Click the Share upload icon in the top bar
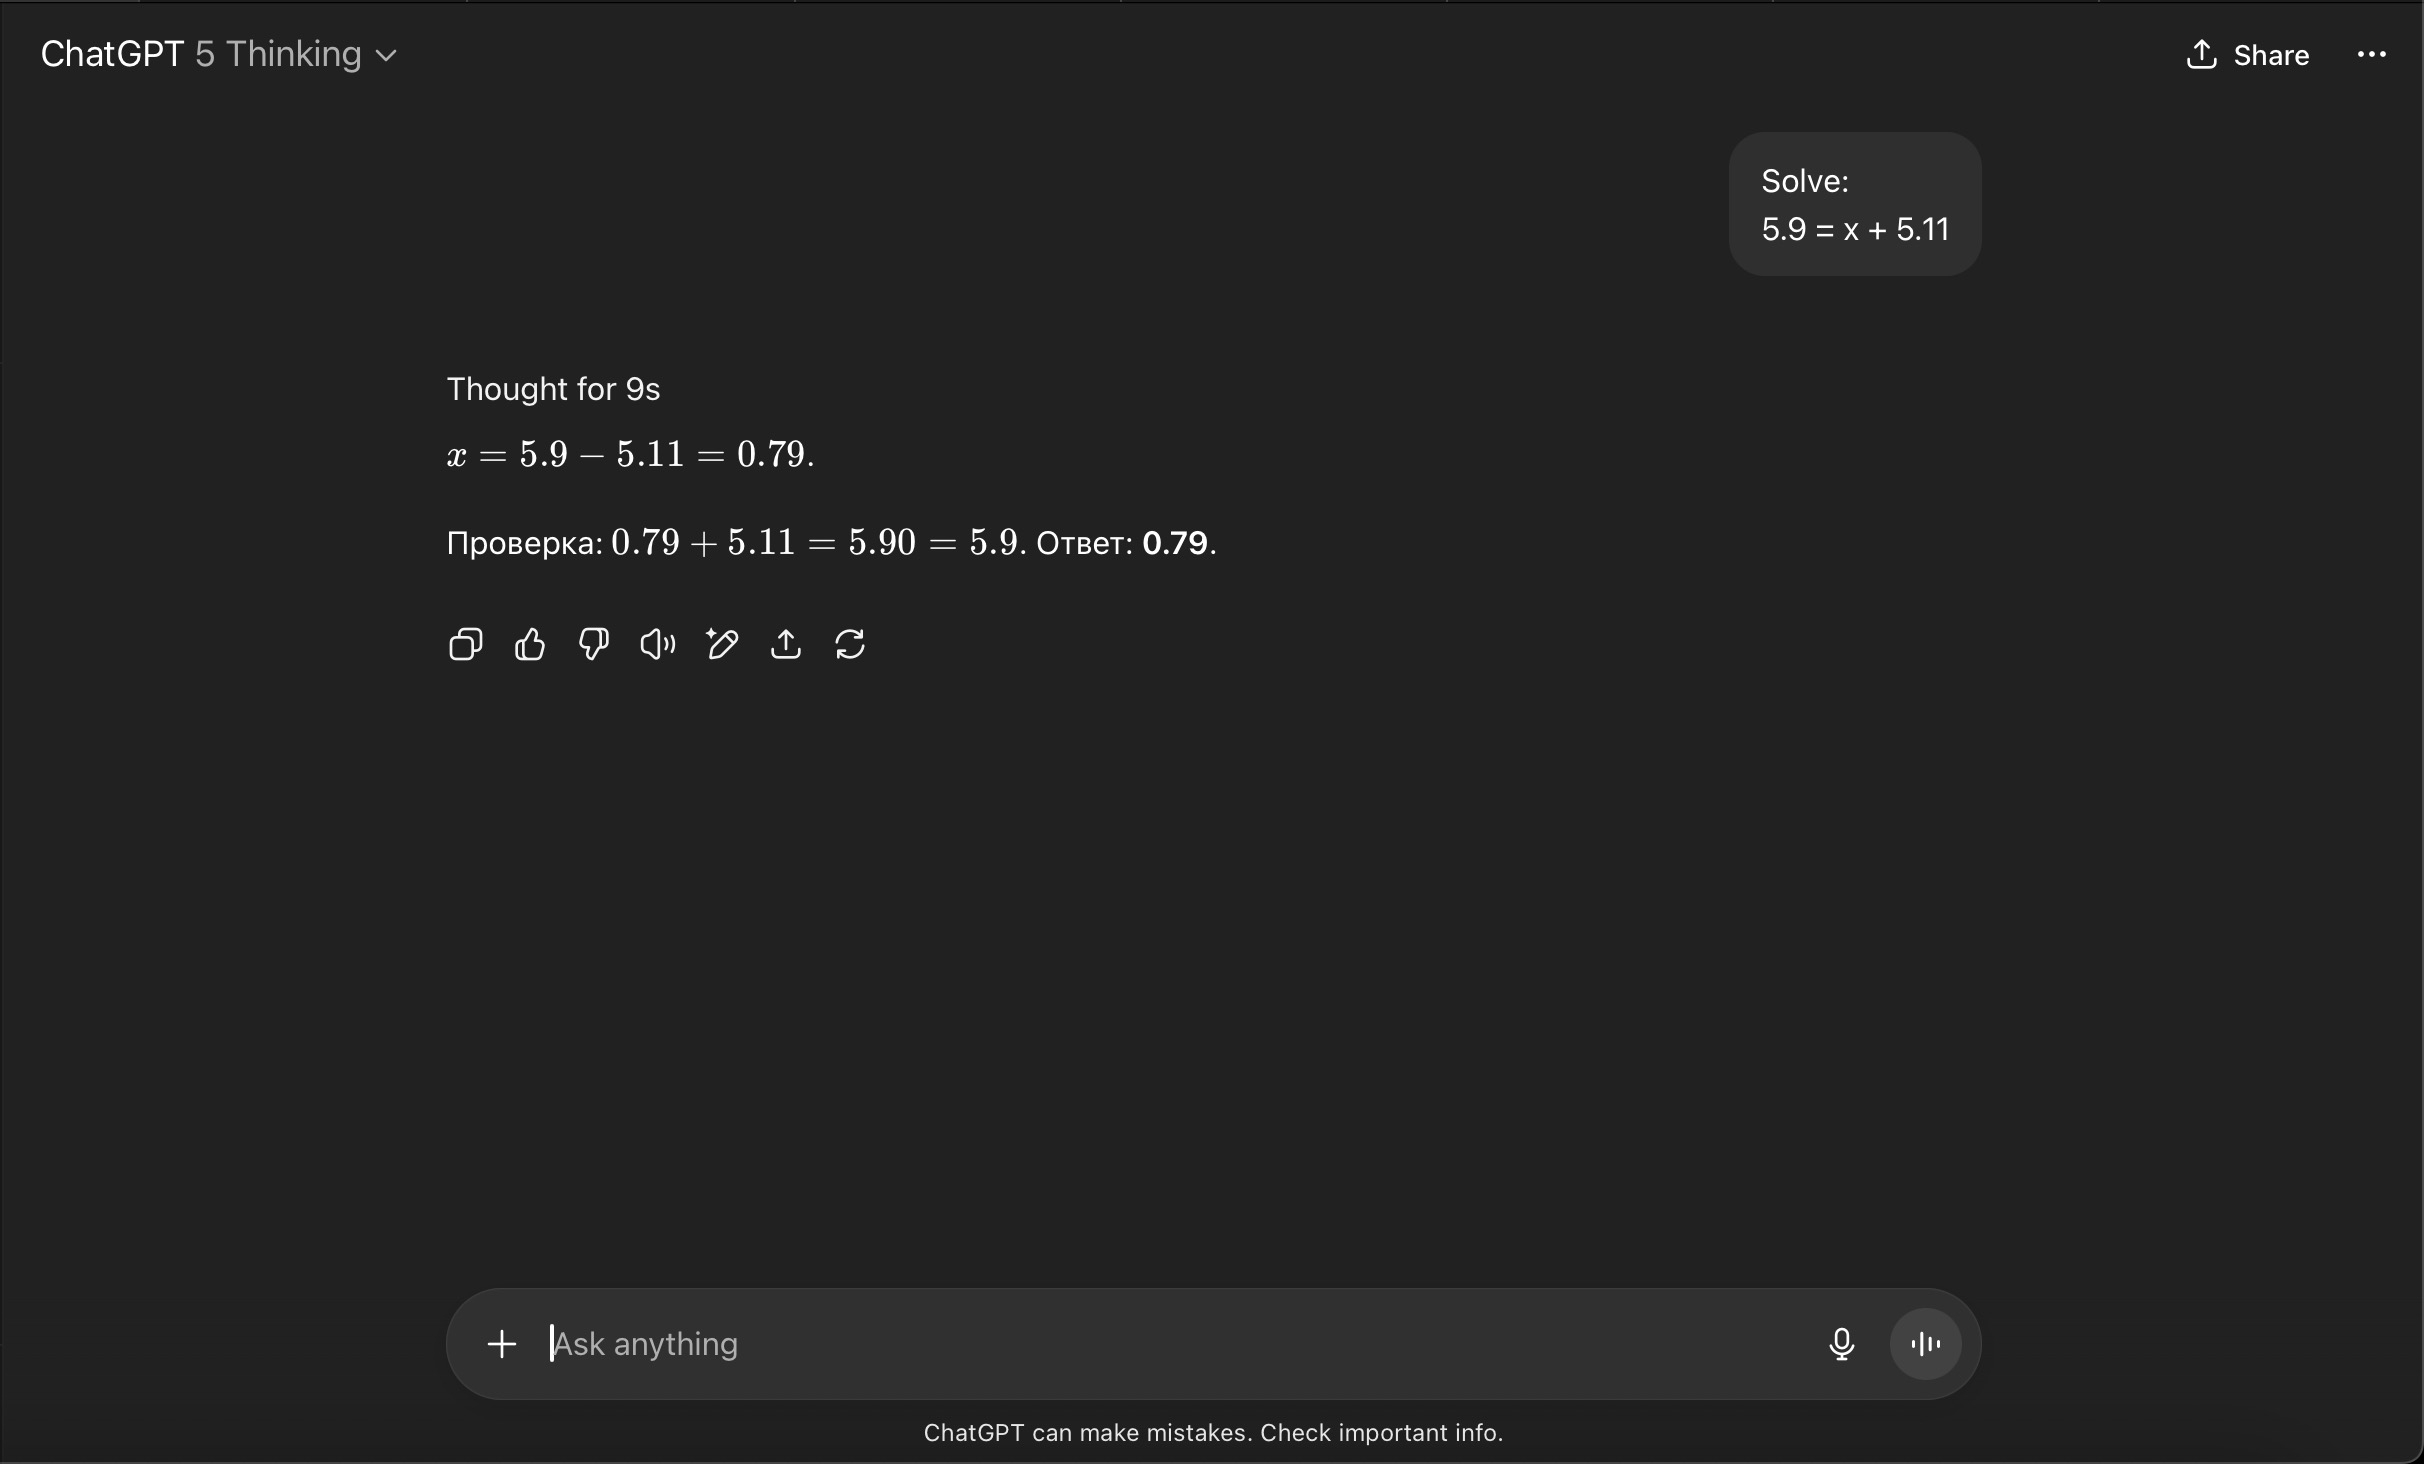This screenshot has width=2424, height=1464. (x=2201, y=55)
